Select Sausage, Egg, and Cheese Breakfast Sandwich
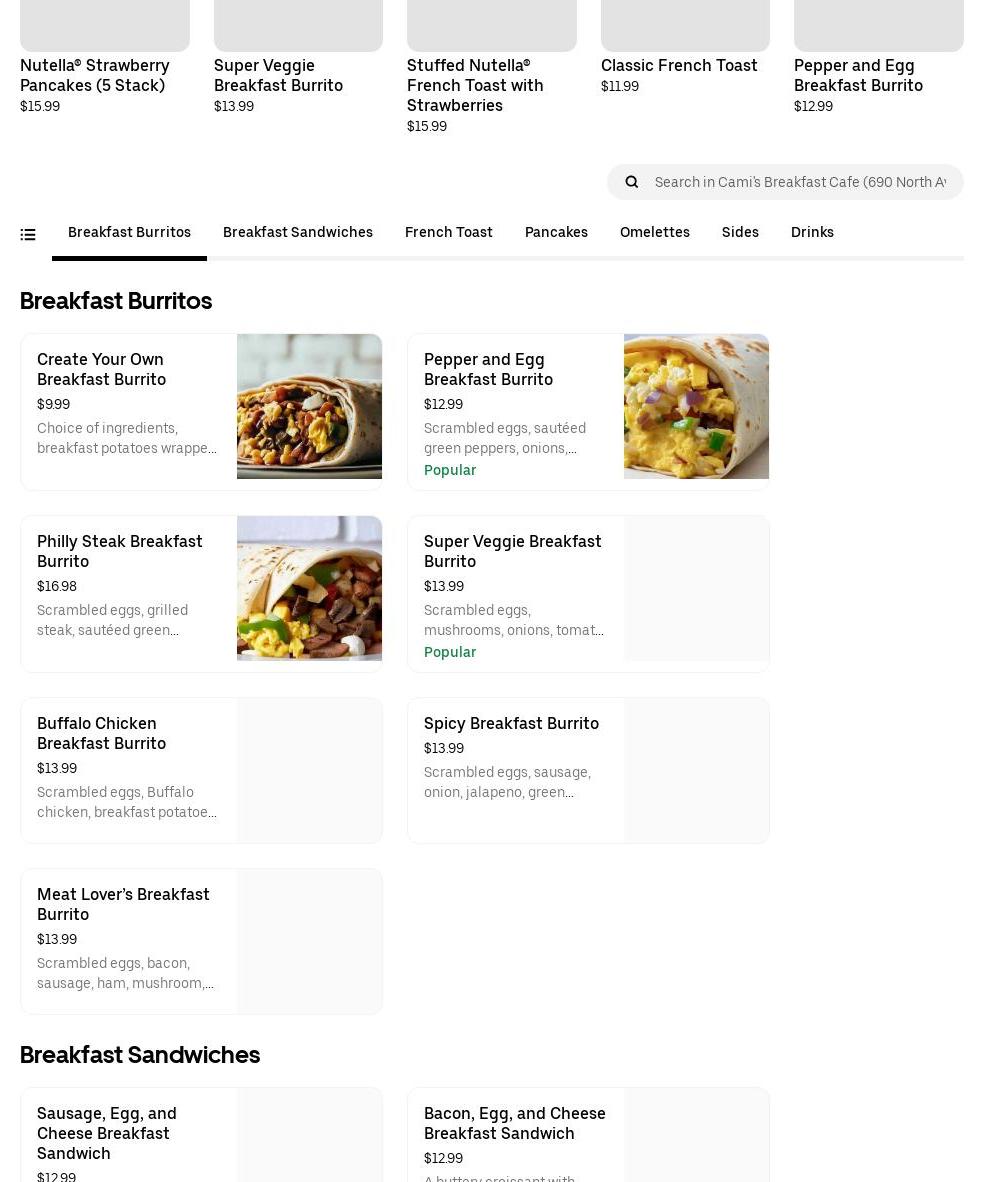The width and height of the screenshot is (984, 1182). [x=107, y=1132]
